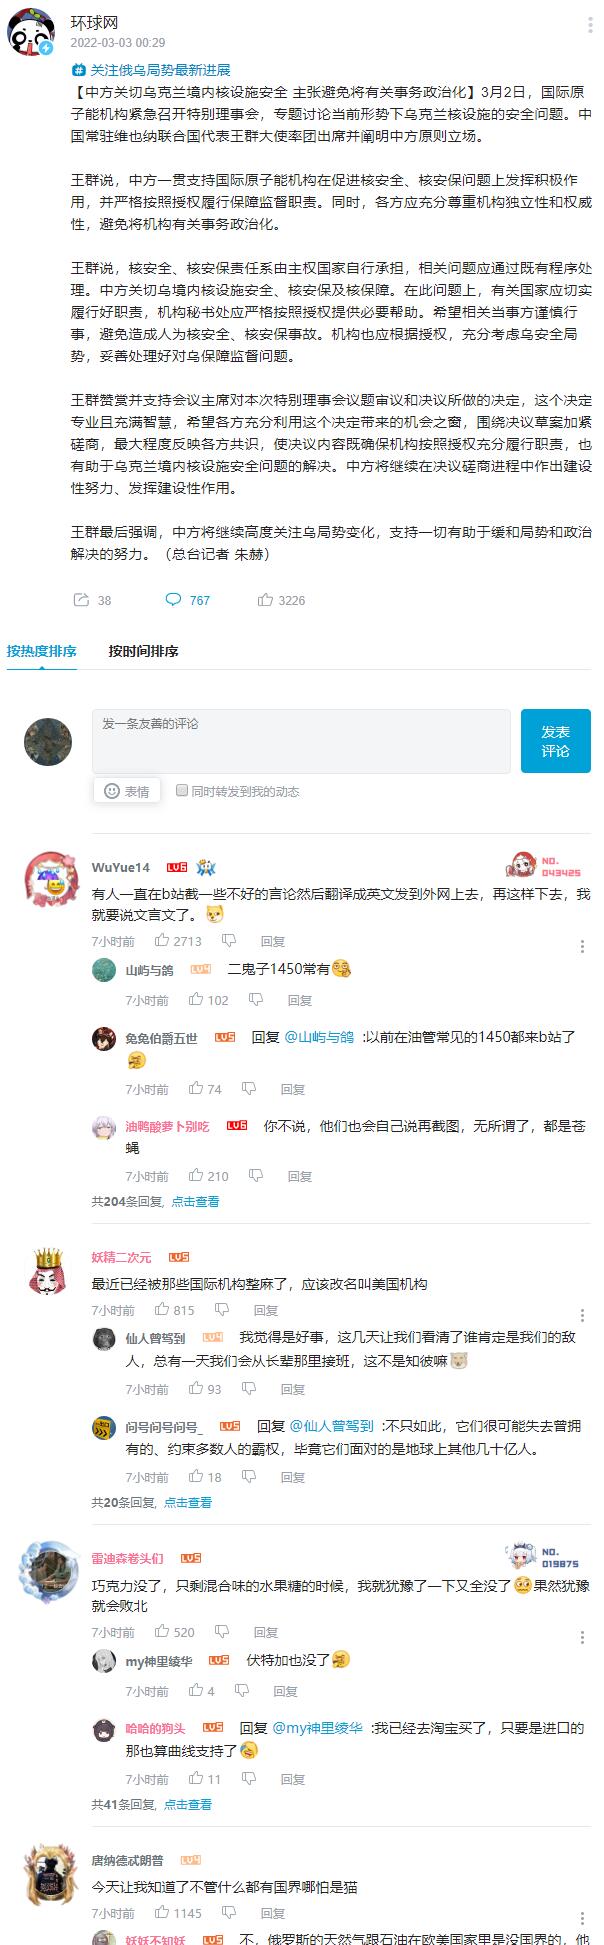This screenshot has width=604, height=1945.
Task: Expand 41 replies with 点击查看
Action: pyautogui.click(x=188, y=1804)
